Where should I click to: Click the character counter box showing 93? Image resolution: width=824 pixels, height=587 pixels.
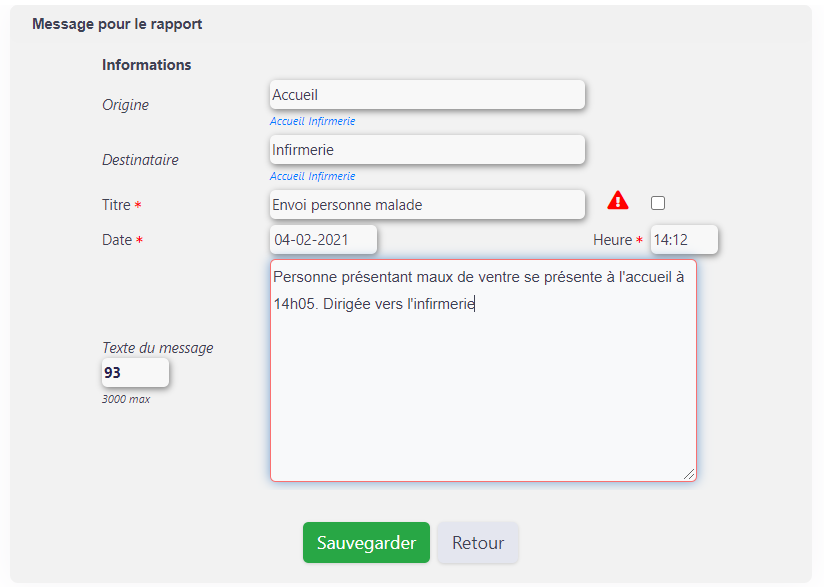pos(136,373)
